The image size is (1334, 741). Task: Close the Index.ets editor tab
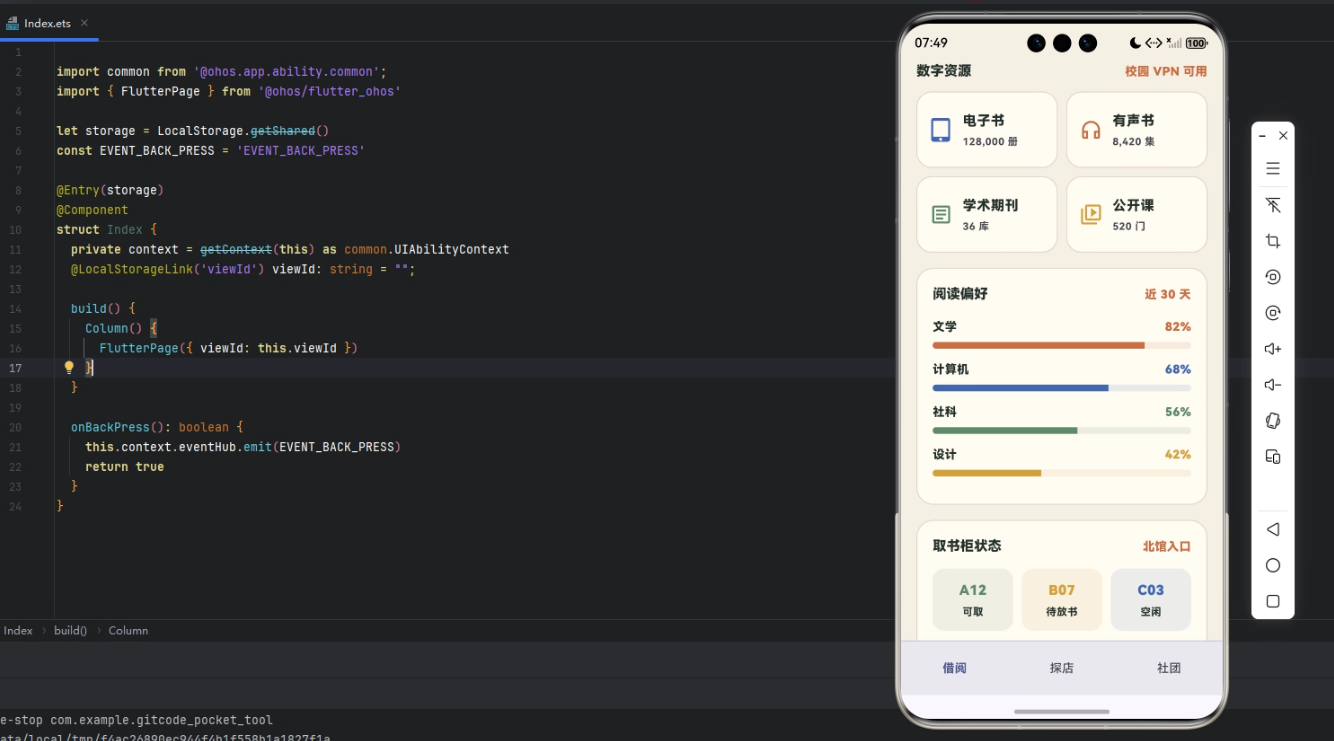point(84,23)
